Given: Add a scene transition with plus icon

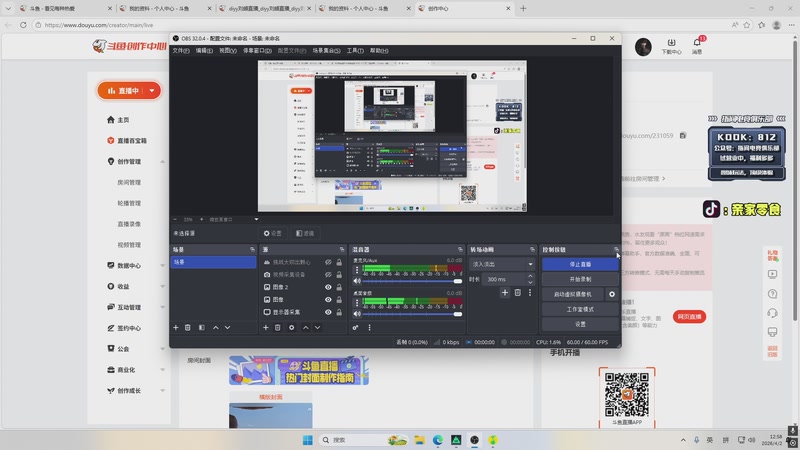Looking at the screenshot, I should coord(505,292).
